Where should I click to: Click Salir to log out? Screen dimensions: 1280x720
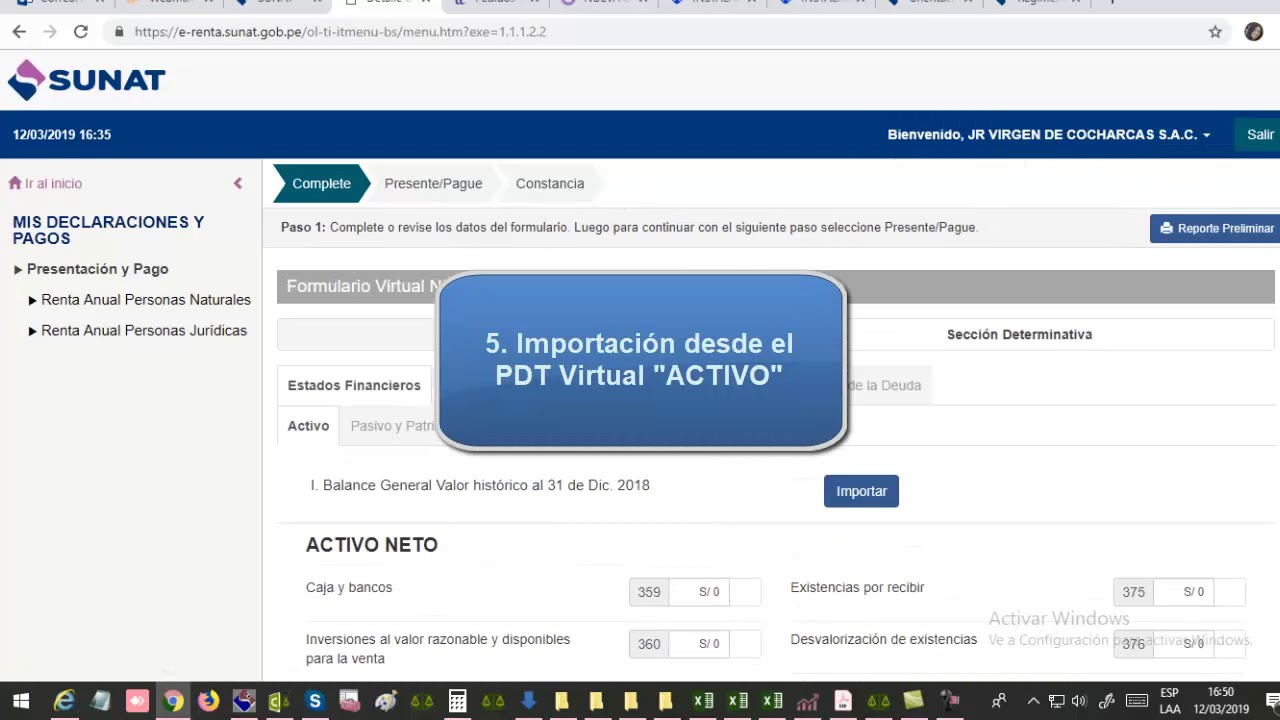(1259, 135)
